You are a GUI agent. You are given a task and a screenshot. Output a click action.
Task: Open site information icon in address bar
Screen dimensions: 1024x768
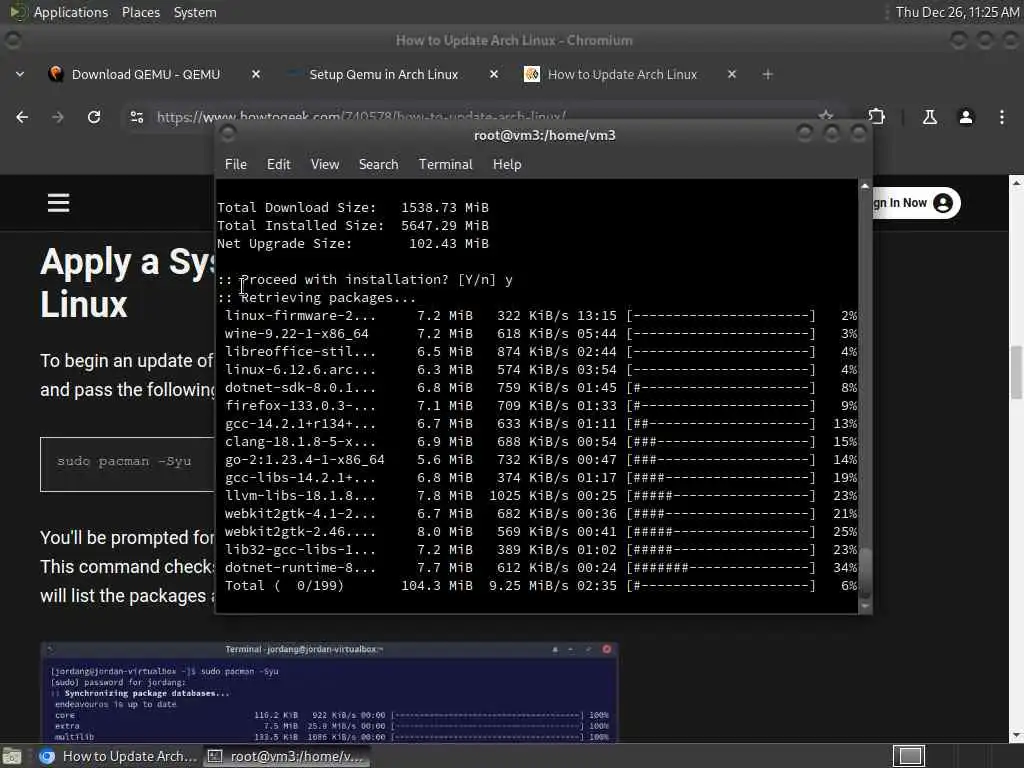click(136, 117)
